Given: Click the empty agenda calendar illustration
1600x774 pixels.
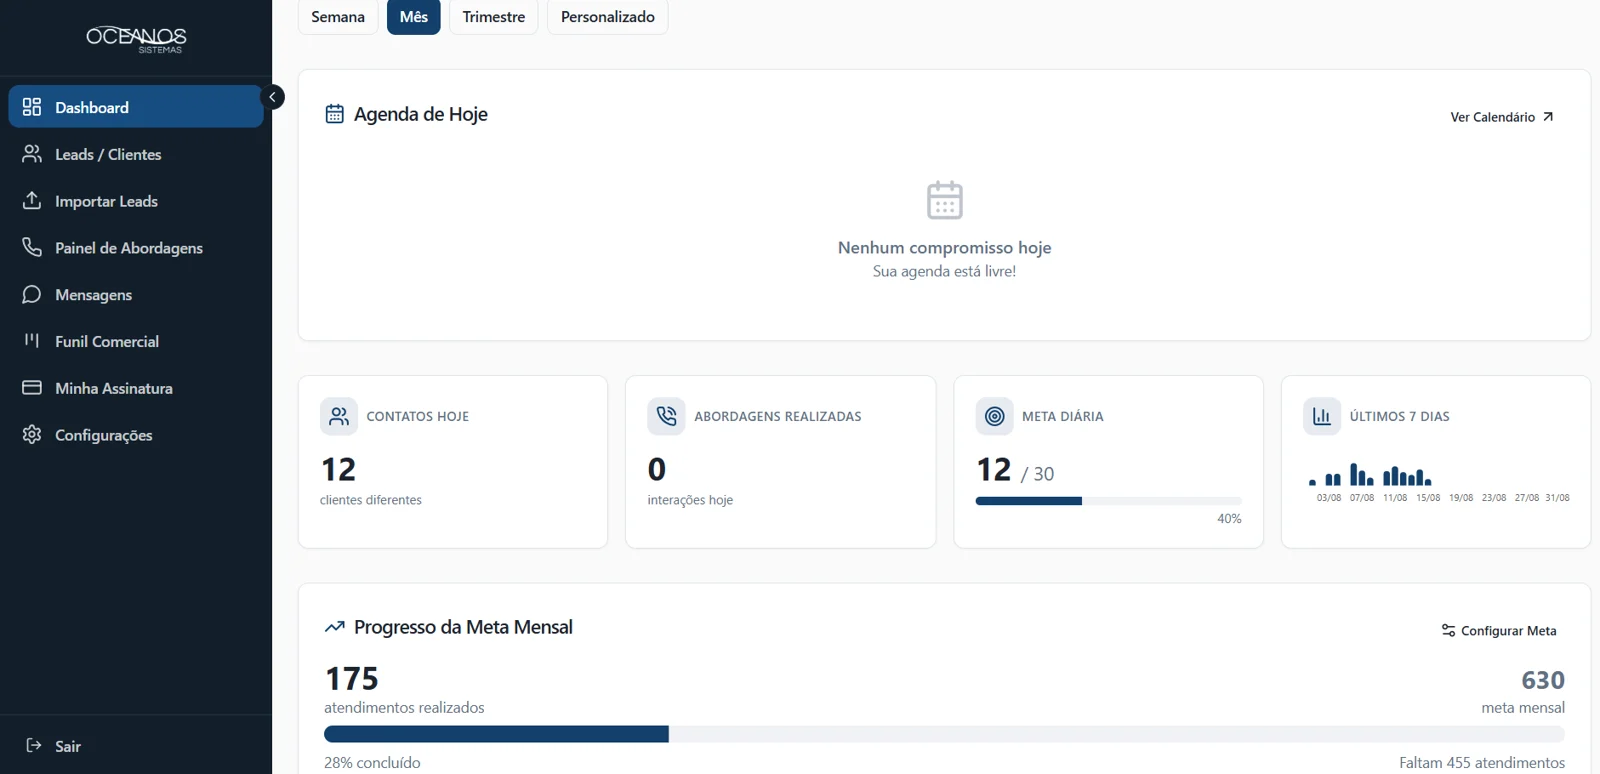Looking at the screenshot, I should [945, 200].
